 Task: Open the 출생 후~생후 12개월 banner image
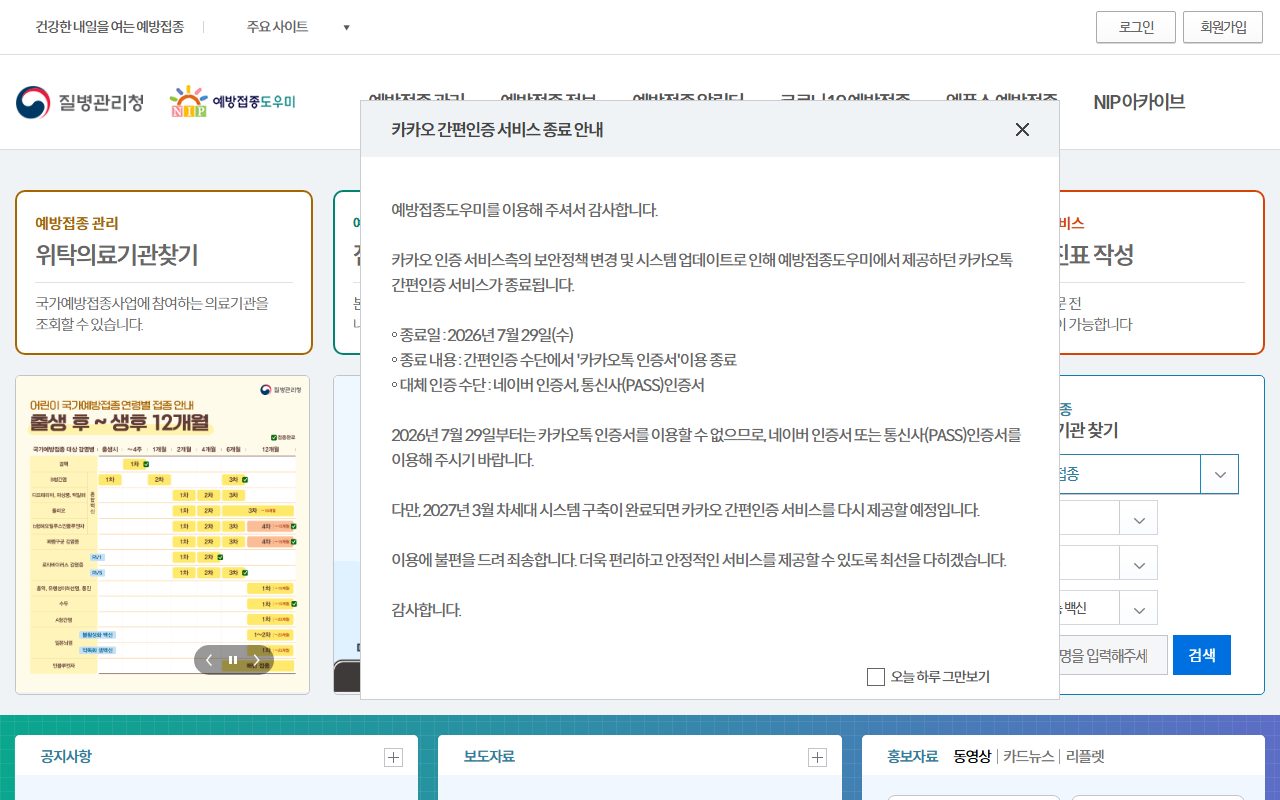click(163, 534)
